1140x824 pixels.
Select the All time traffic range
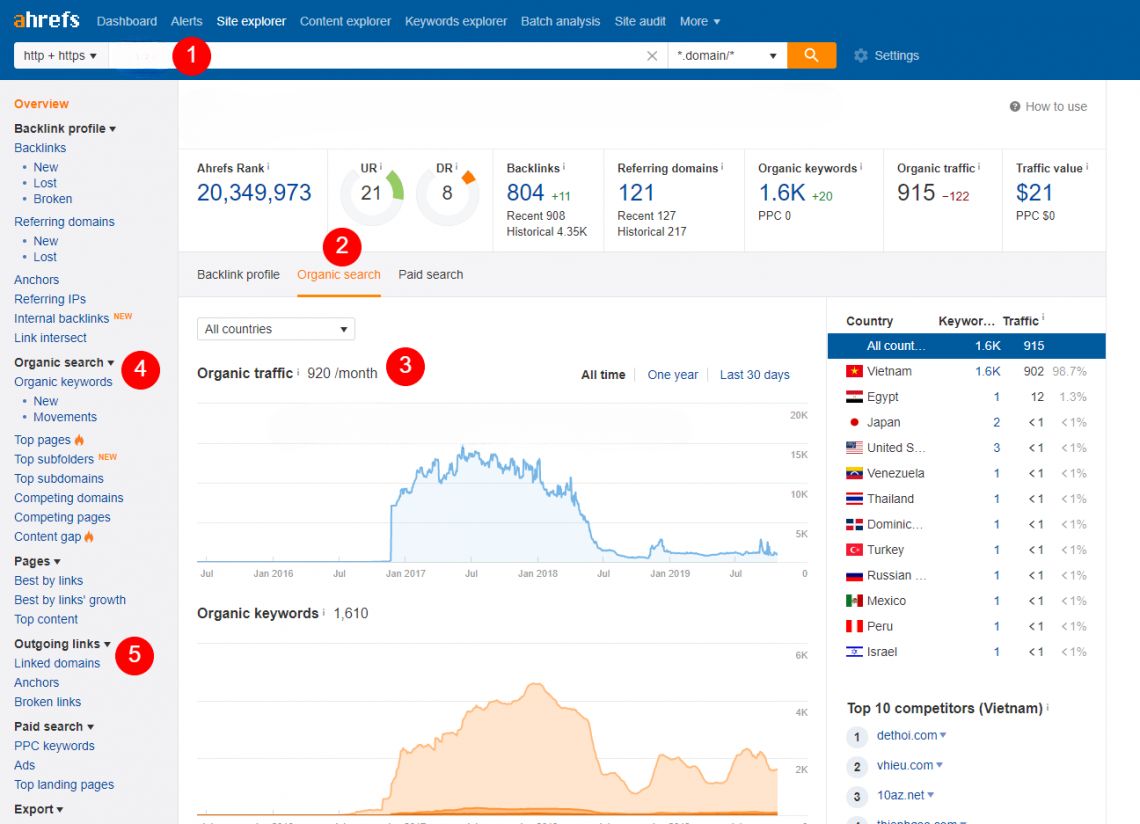pyautogui.click(x=603, y=375)
